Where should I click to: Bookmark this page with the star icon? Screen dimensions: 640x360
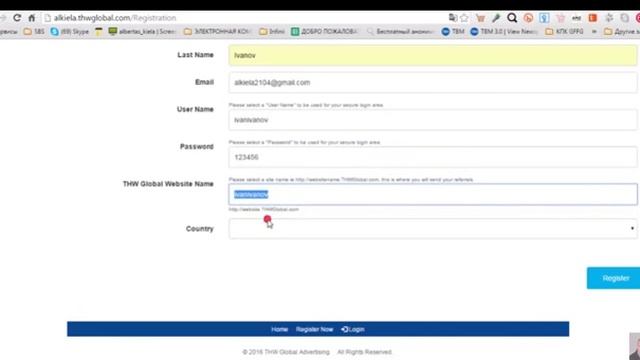pyautogui.click(x=464, y=18)
